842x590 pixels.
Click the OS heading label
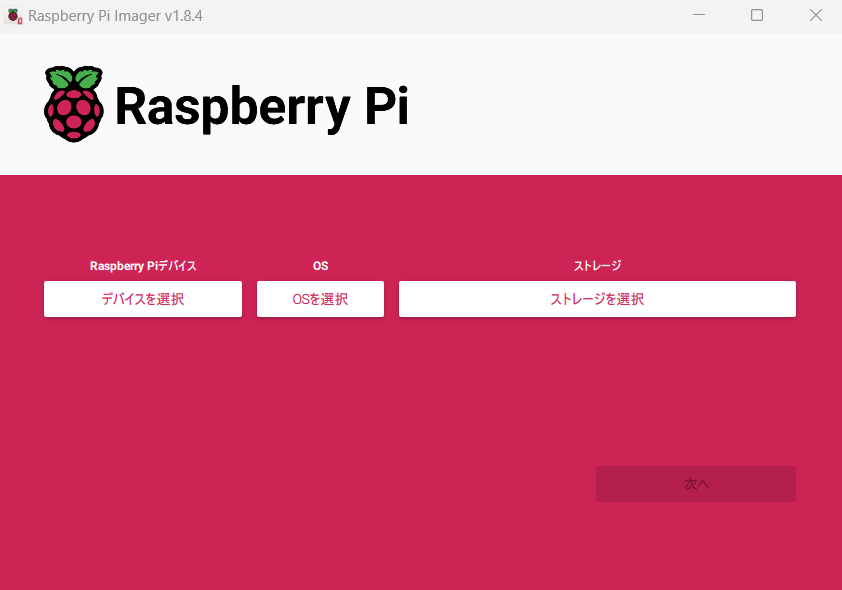321,266
